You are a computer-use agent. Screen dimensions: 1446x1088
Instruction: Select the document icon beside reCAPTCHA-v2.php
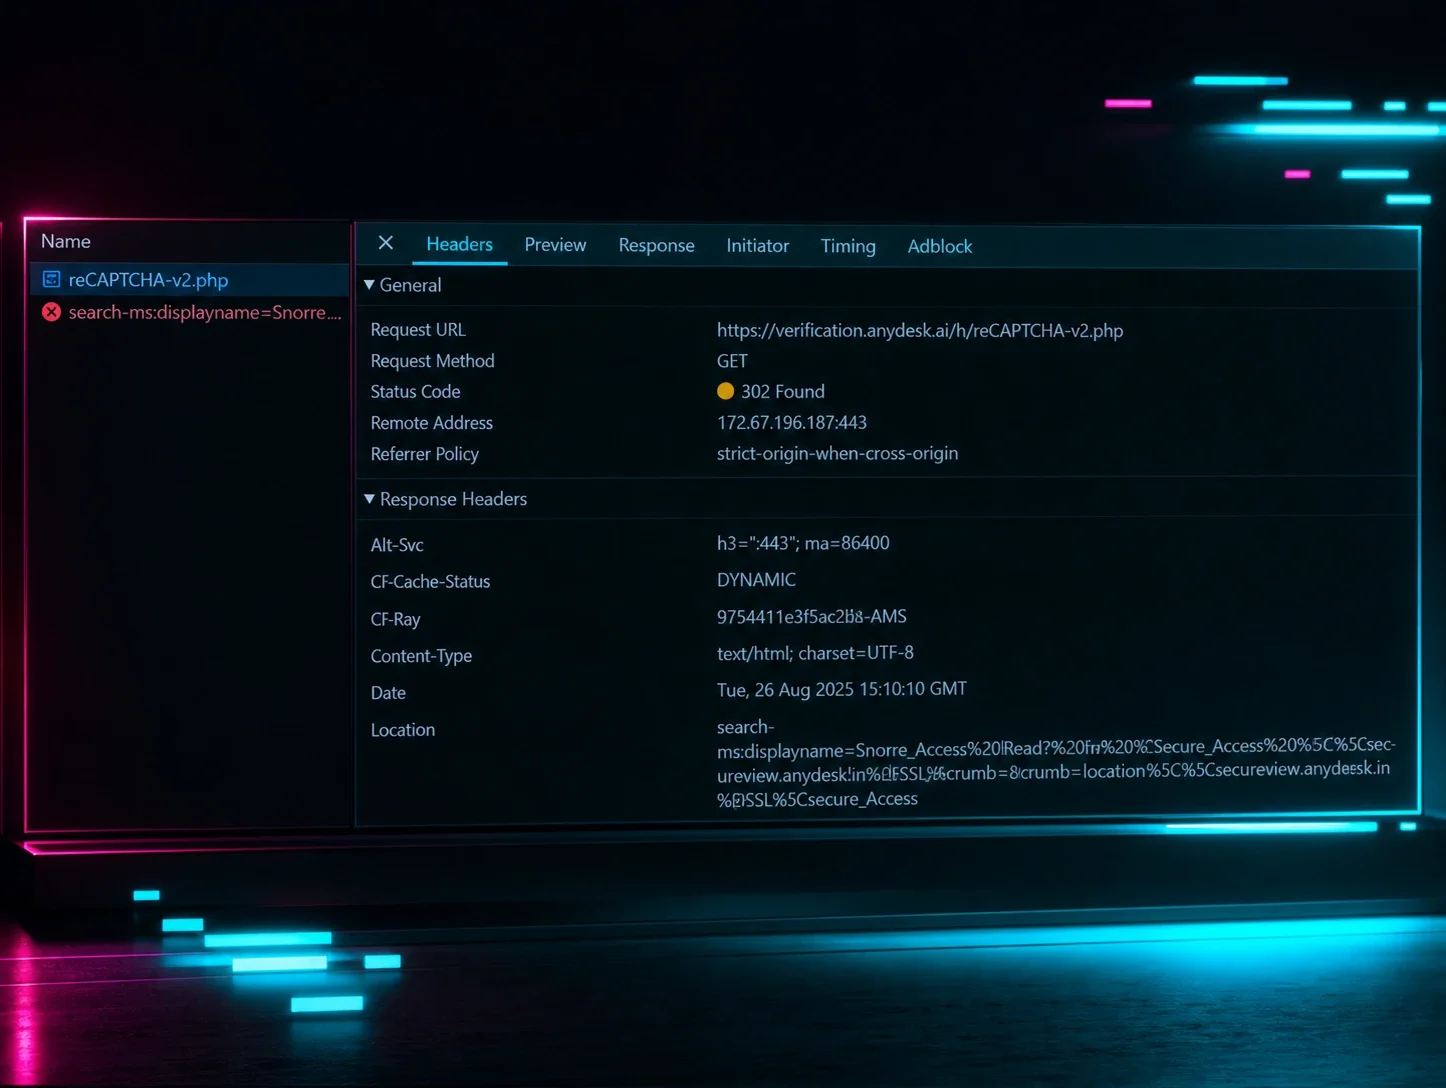coord(51,280)
